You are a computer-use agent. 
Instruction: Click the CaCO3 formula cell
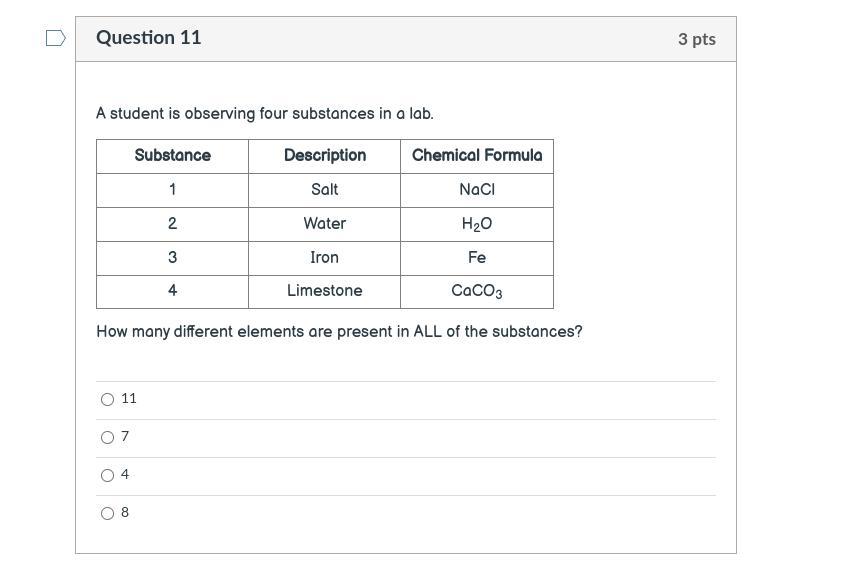[x=477, y=291]
